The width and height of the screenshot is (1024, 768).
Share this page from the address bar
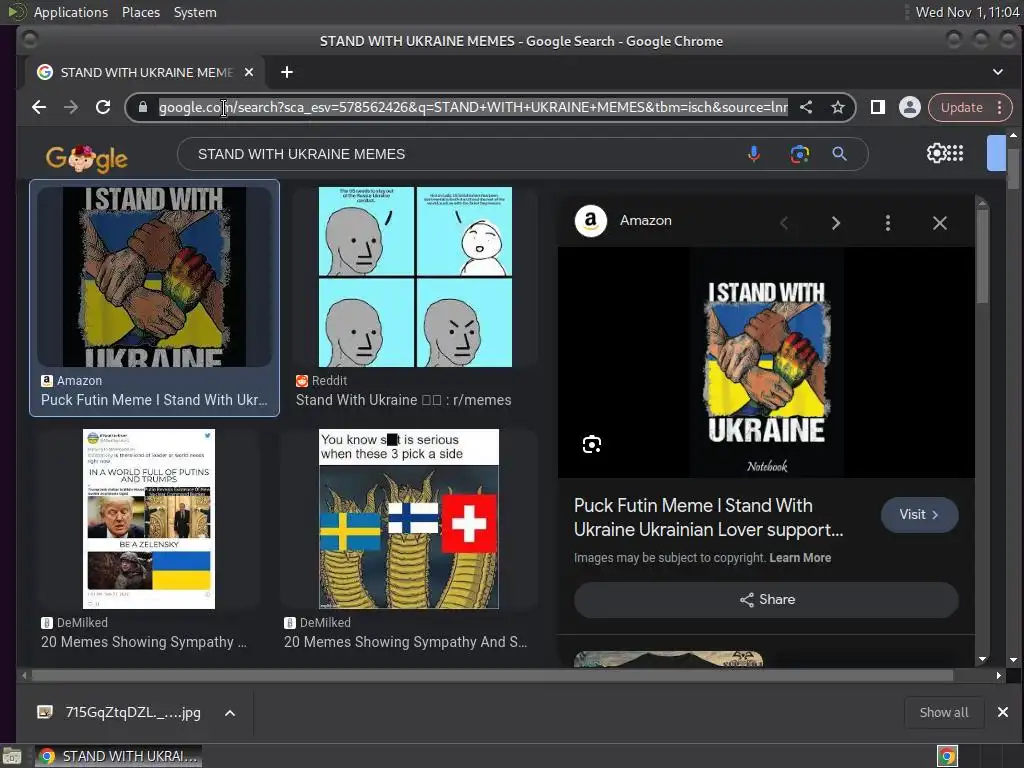[x=806, y=107]
